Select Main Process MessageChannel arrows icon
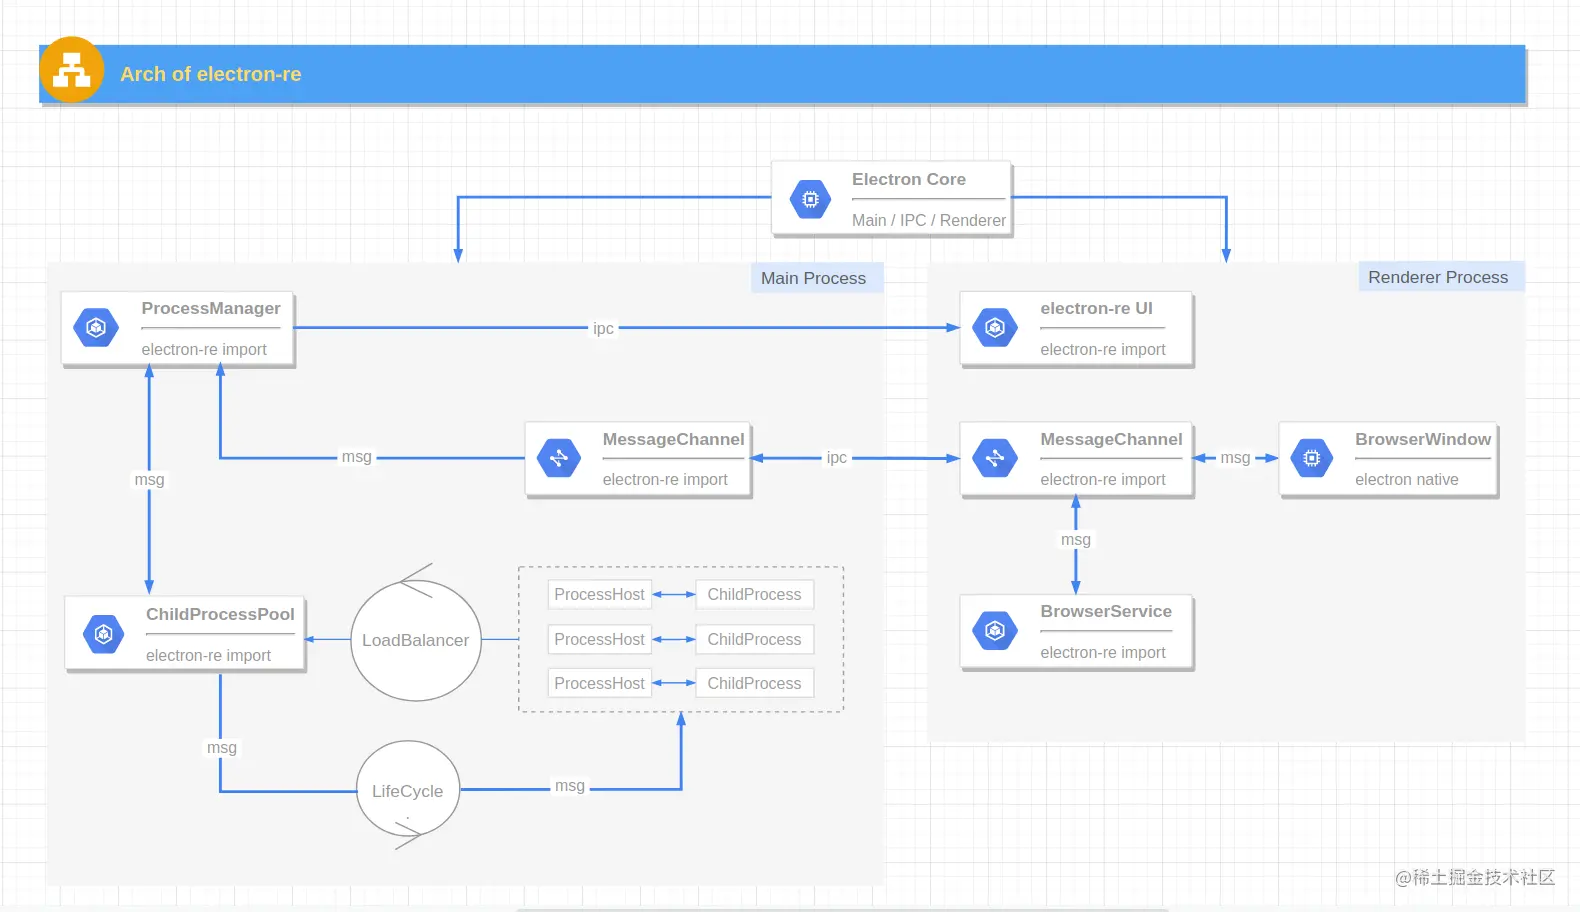The image size is (1580, 912). (559, 458)
